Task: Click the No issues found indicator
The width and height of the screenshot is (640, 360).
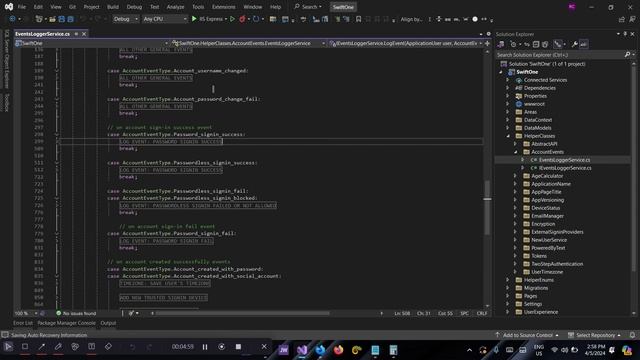Action: click(76, 313)
